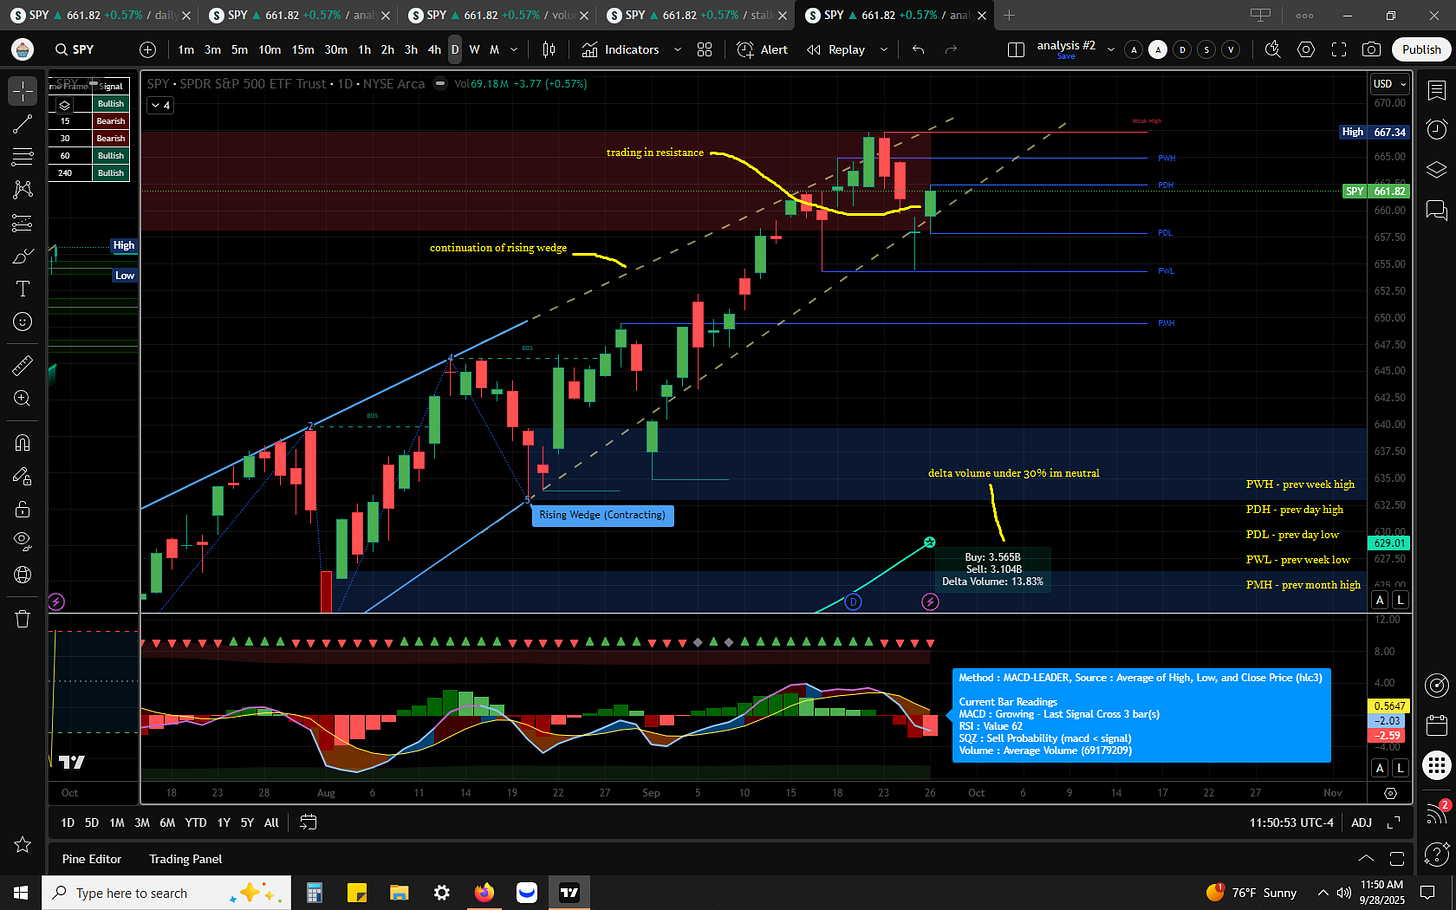Open the favorites star toolbar
Viewport: 1456px width, 910px height.
point(23,845)
